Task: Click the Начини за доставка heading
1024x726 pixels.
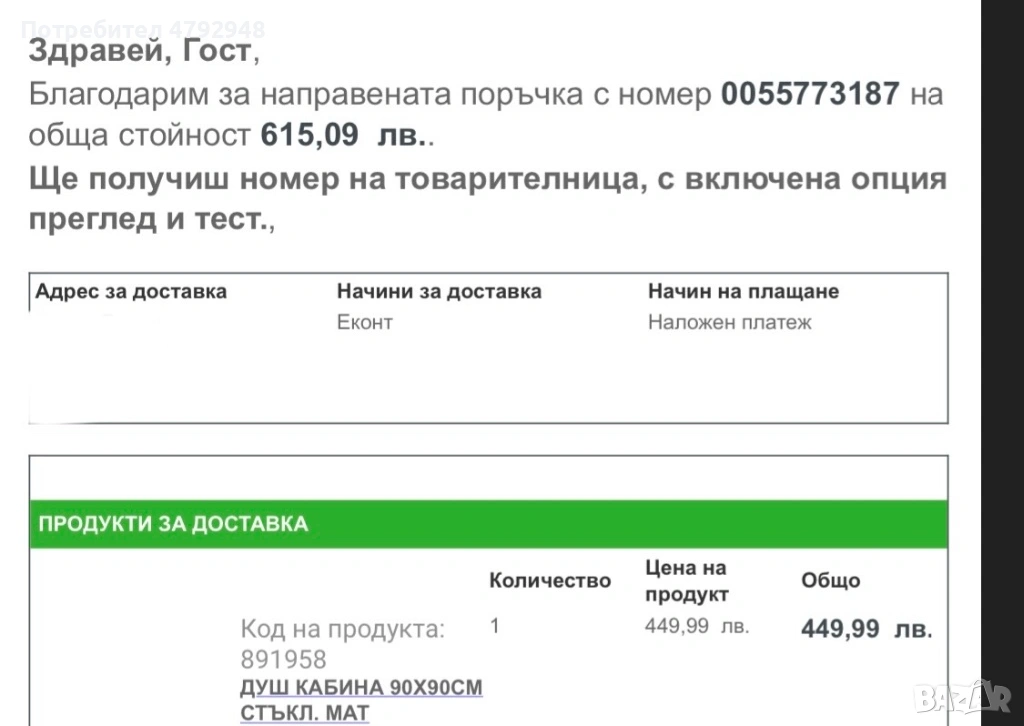Action: tap(439, 292)
